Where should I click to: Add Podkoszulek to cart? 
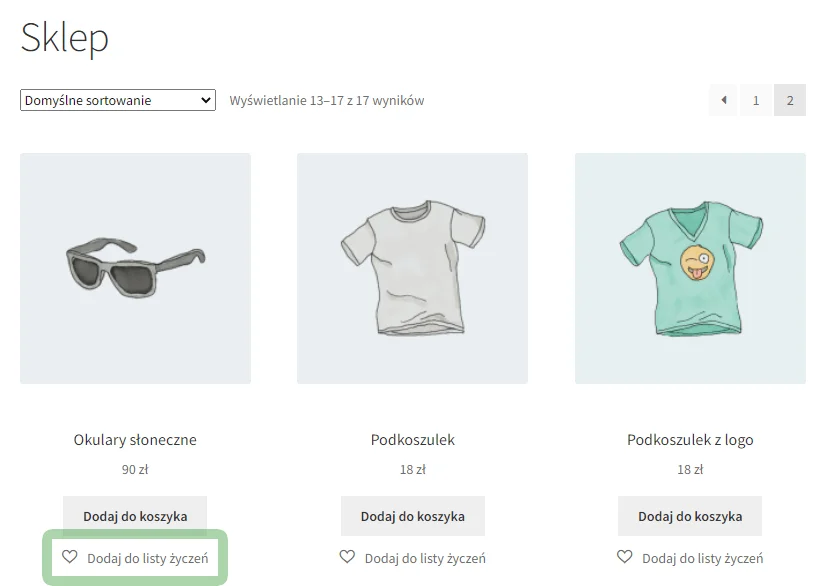pyautogui.click(x=412, y=516)
